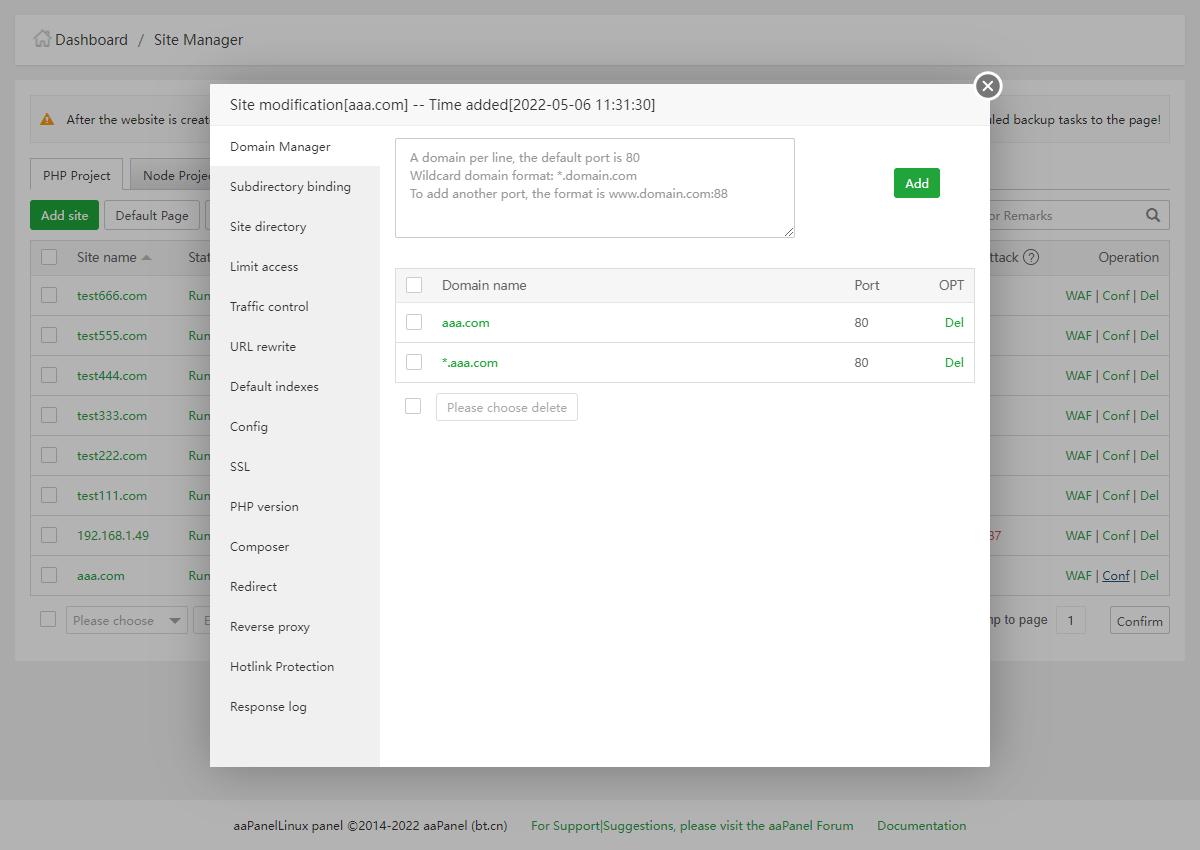Open the SSL settings tab
Image resolution: width=1200 pixels, height=850 pixels.
(240, 467)
